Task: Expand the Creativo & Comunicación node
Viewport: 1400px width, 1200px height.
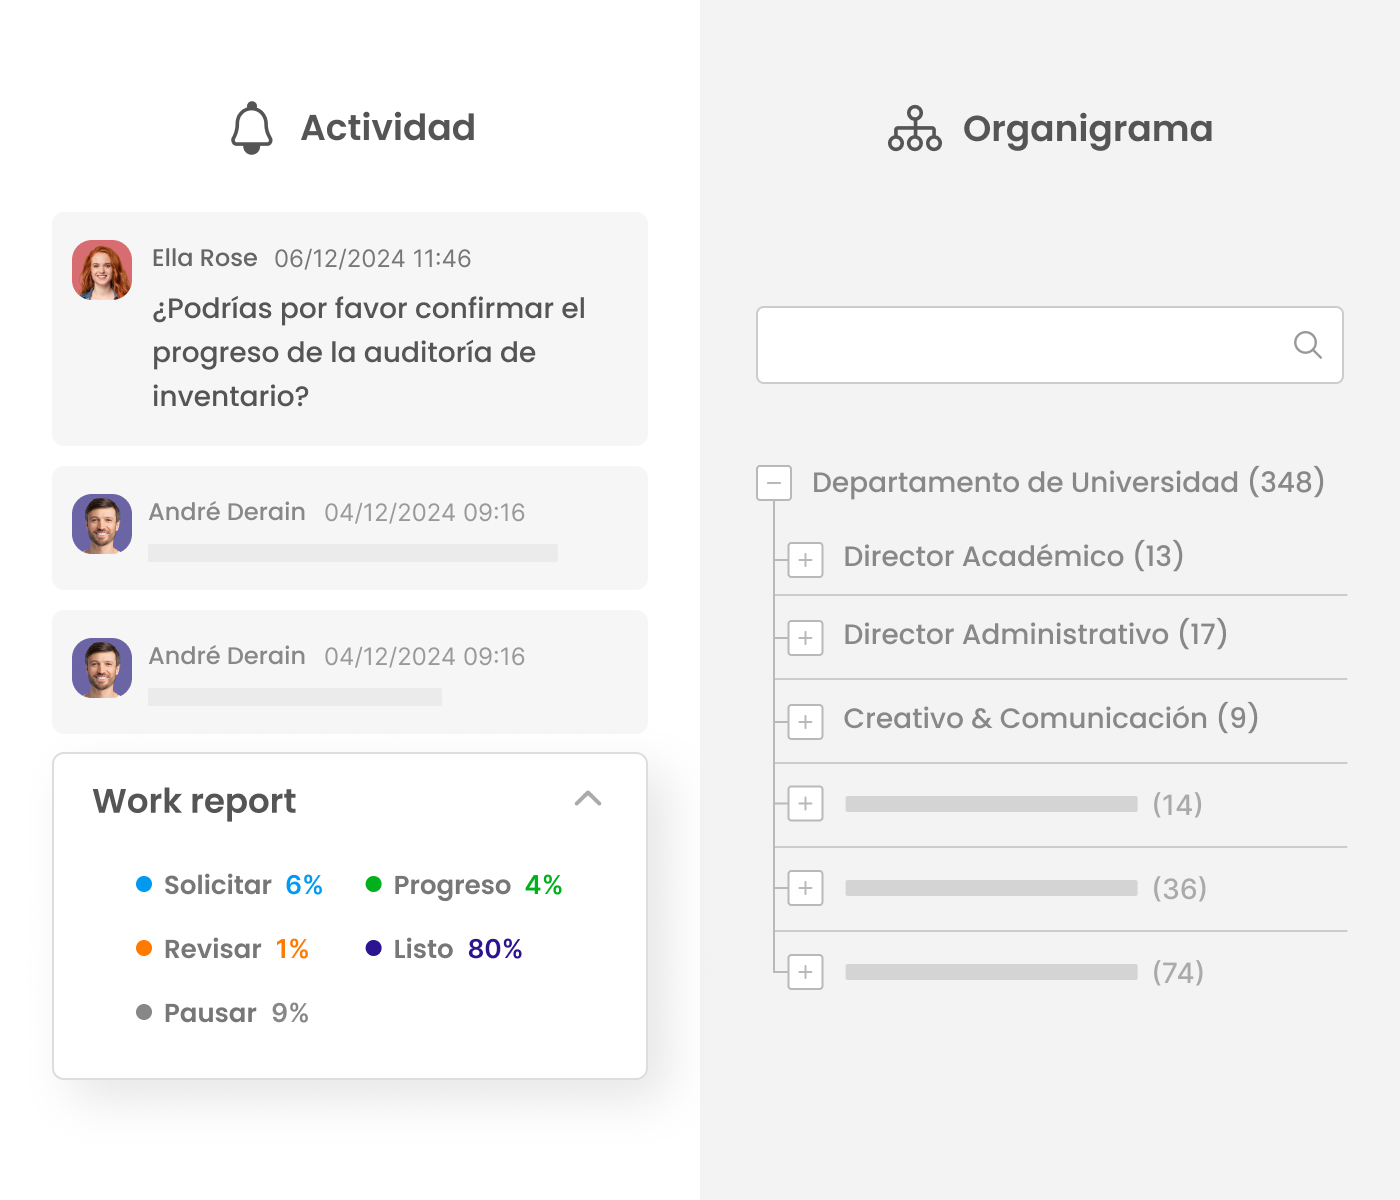Action: 805,722
